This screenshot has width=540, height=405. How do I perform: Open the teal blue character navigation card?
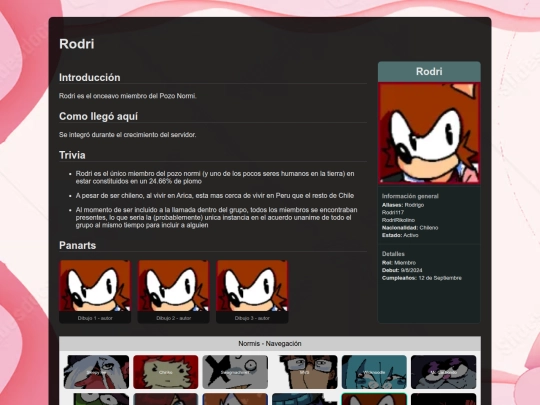click(x=374, y=372)
